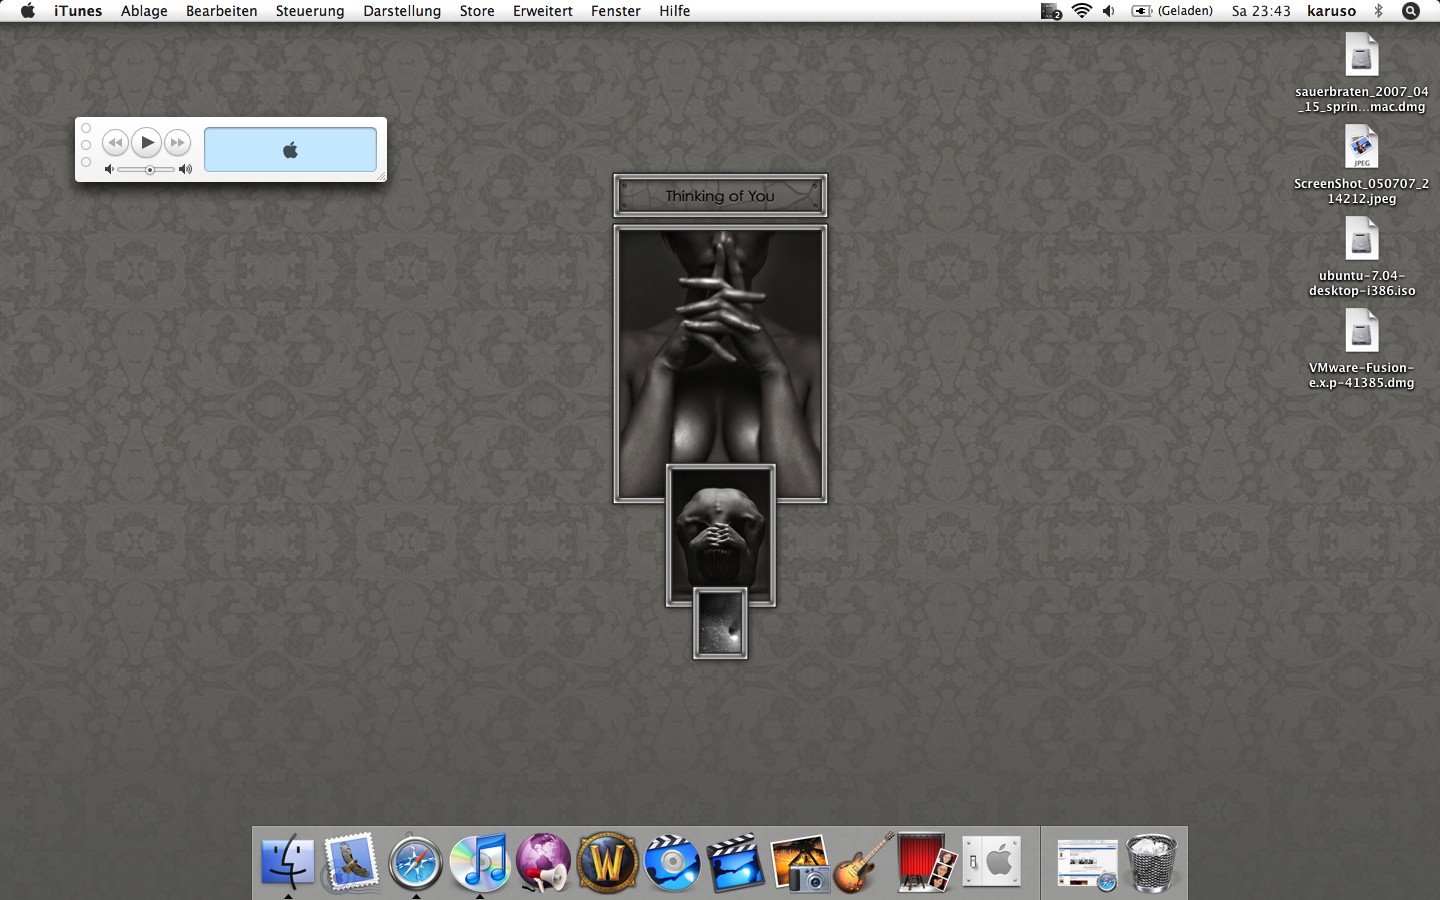The image size is (1440, 900).
Task: Open the Apple menu
Action: pyautogui.click(x=28, y=11)
